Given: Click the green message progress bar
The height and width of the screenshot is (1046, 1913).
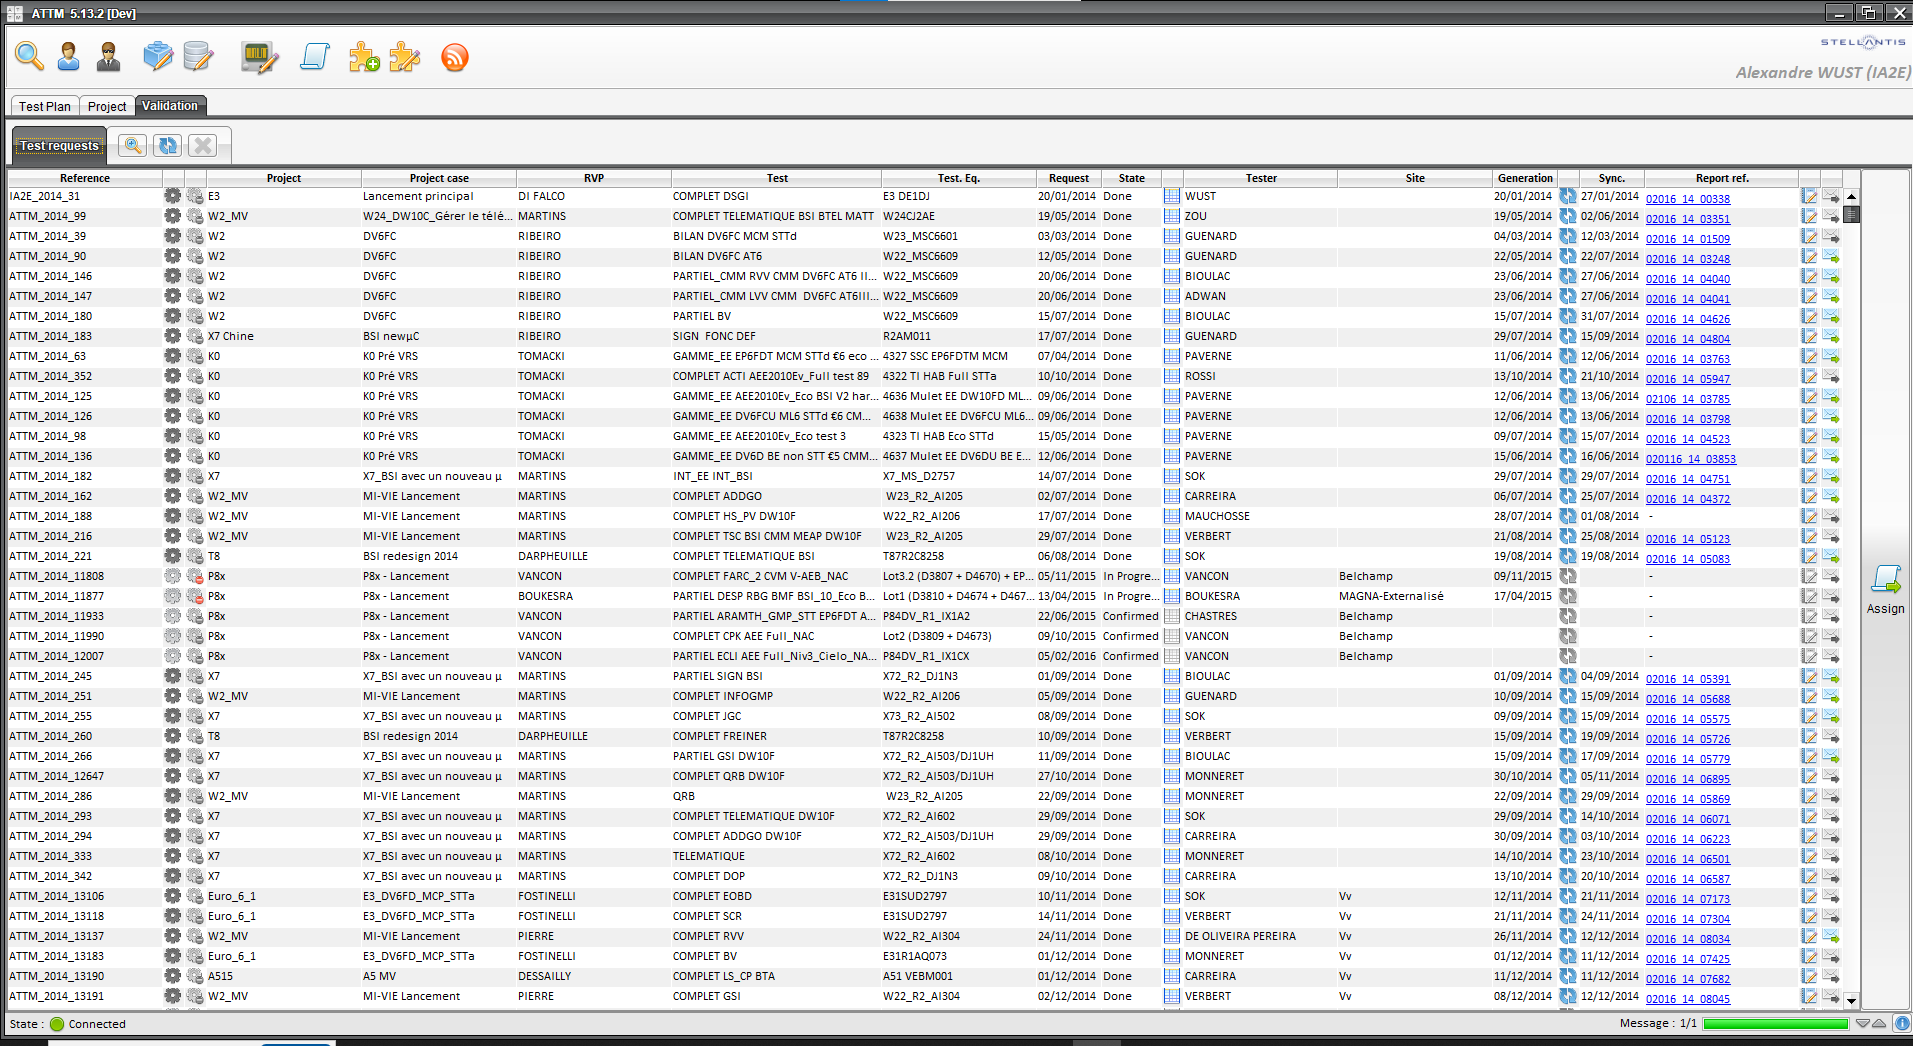Looking at the screenshot, I should coord(1775,1024).
